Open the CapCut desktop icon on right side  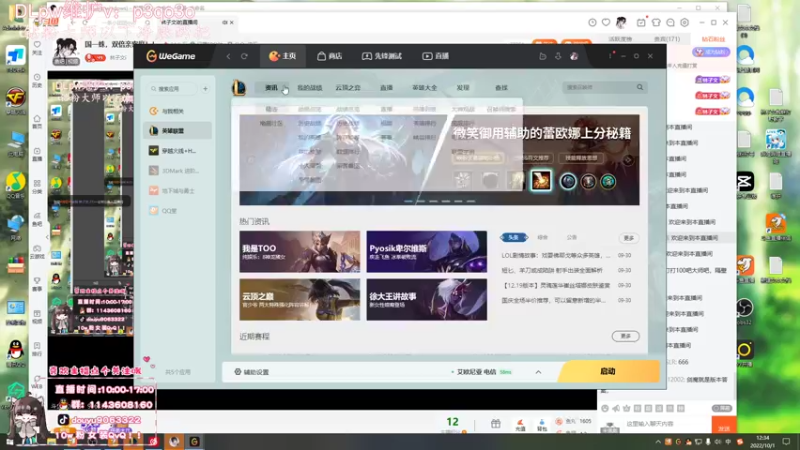pyautogui.click(x=745, y=184)
